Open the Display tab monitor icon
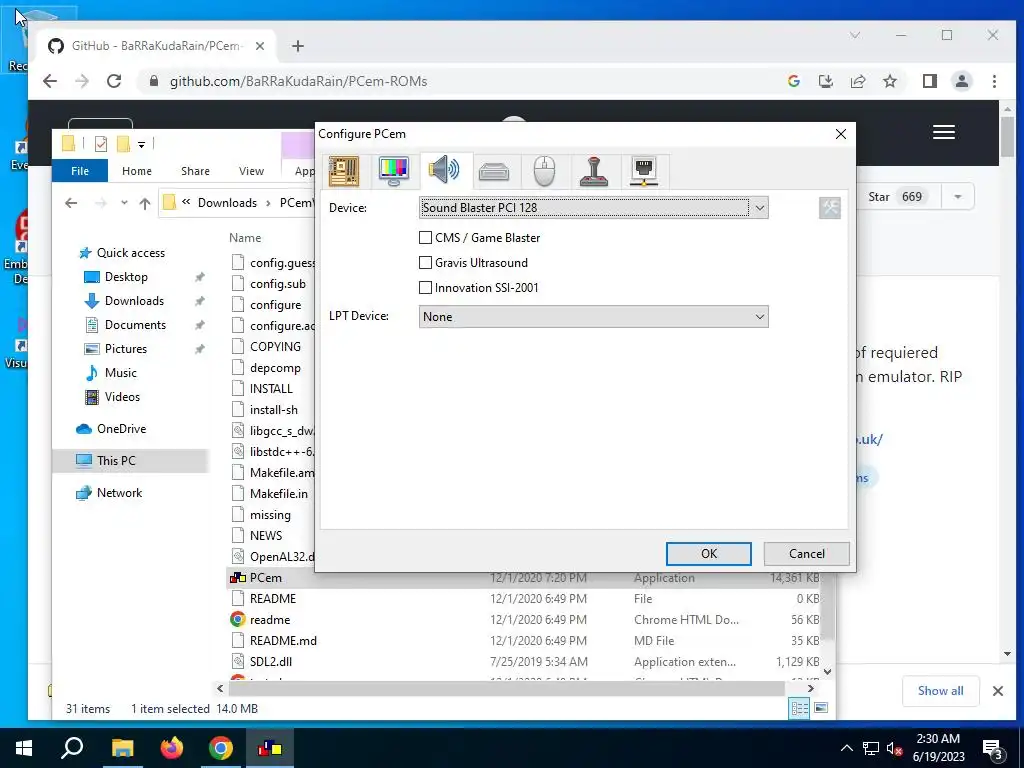 click(394, 170)
